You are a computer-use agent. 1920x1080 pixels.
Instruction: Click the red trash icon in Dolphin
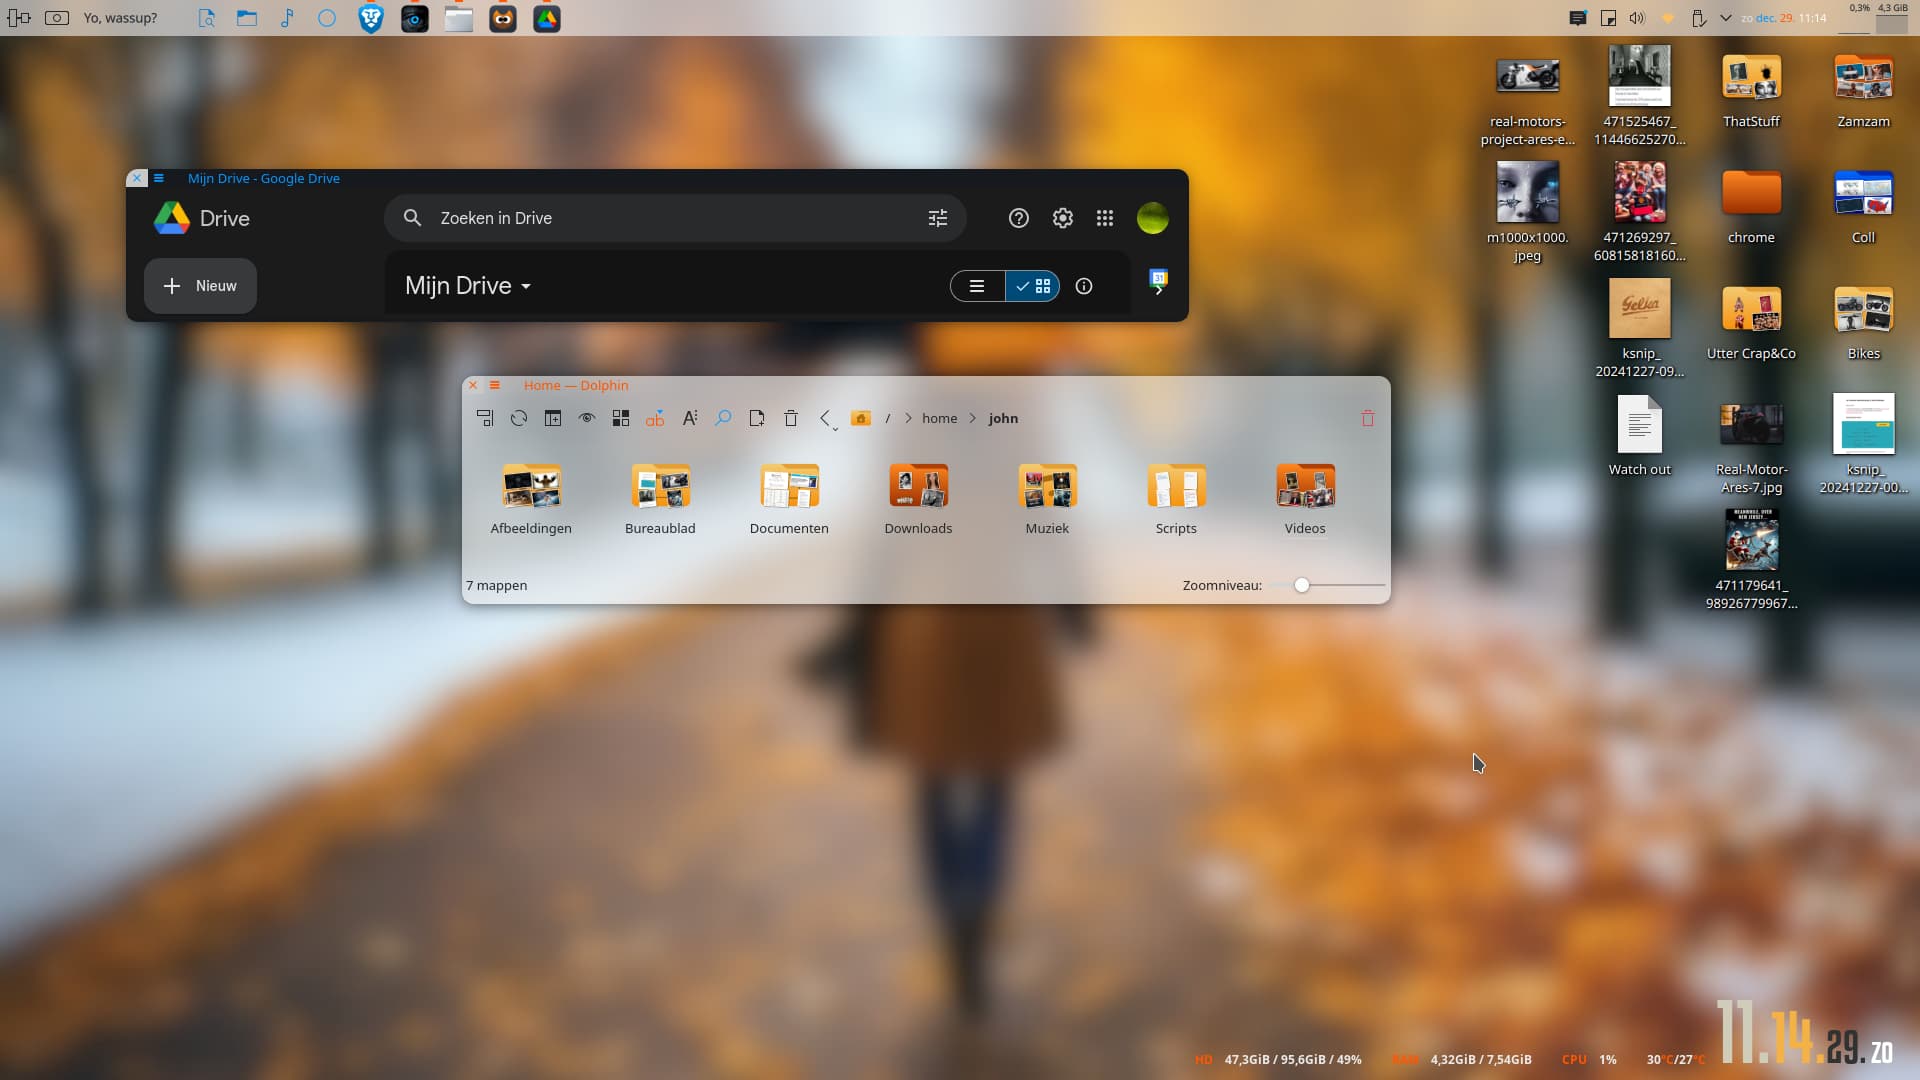click(x=1368, y=418)
